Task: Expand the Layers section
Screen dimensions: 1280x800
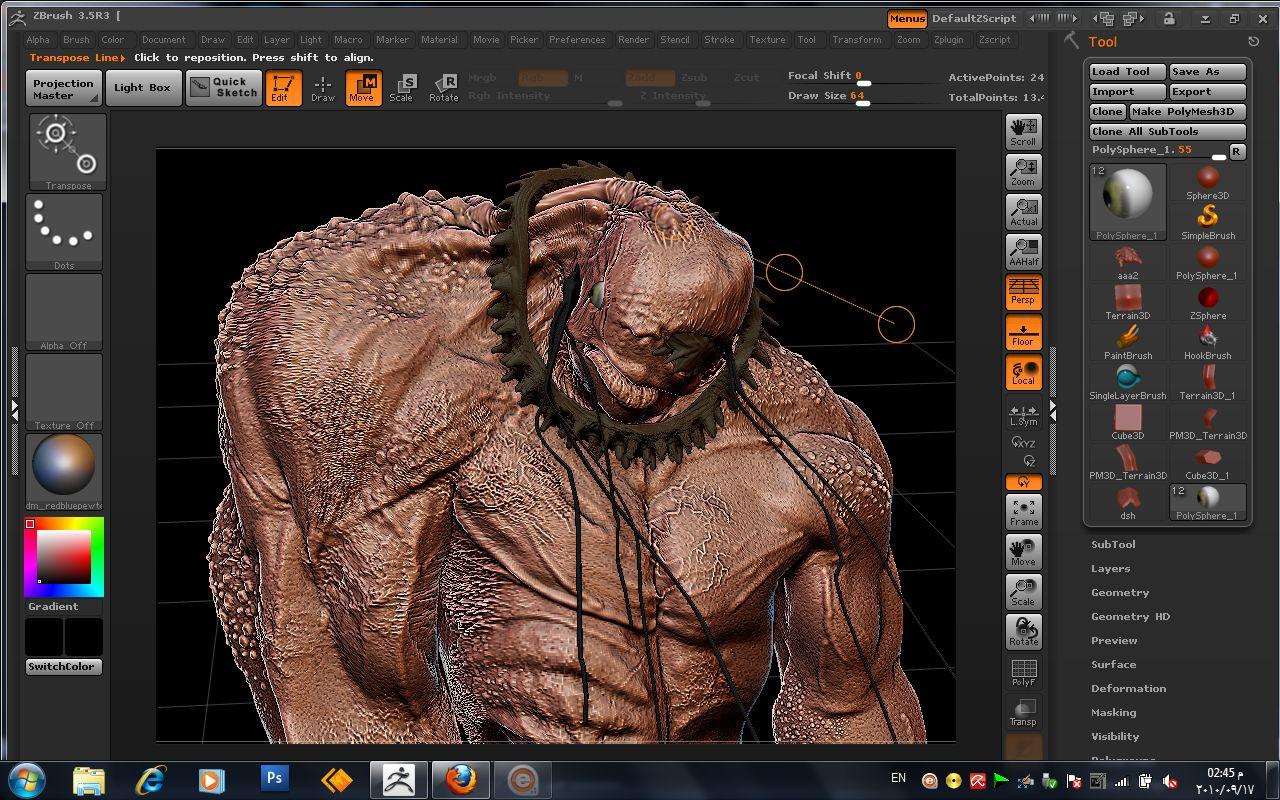Action: (x=1110, y=568)
